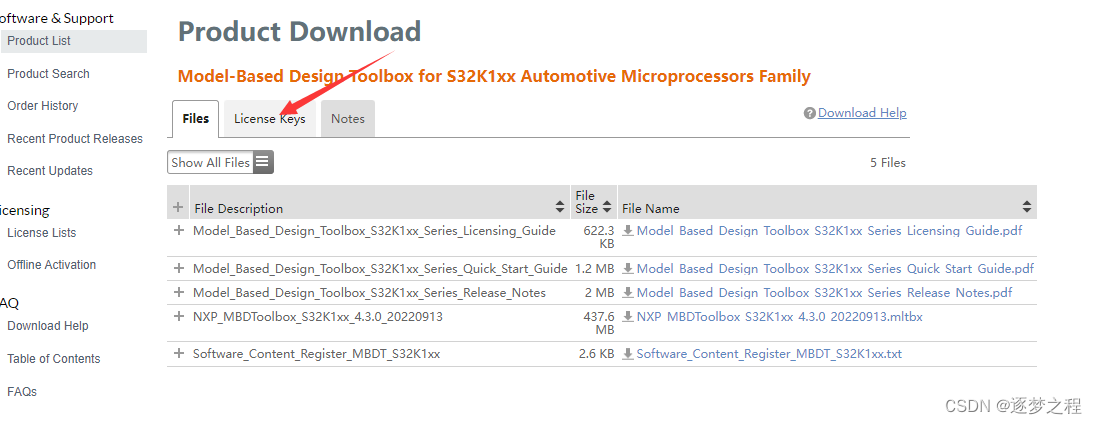Switch to the License Keys tab
The image size is (1097, 424).
269,119
